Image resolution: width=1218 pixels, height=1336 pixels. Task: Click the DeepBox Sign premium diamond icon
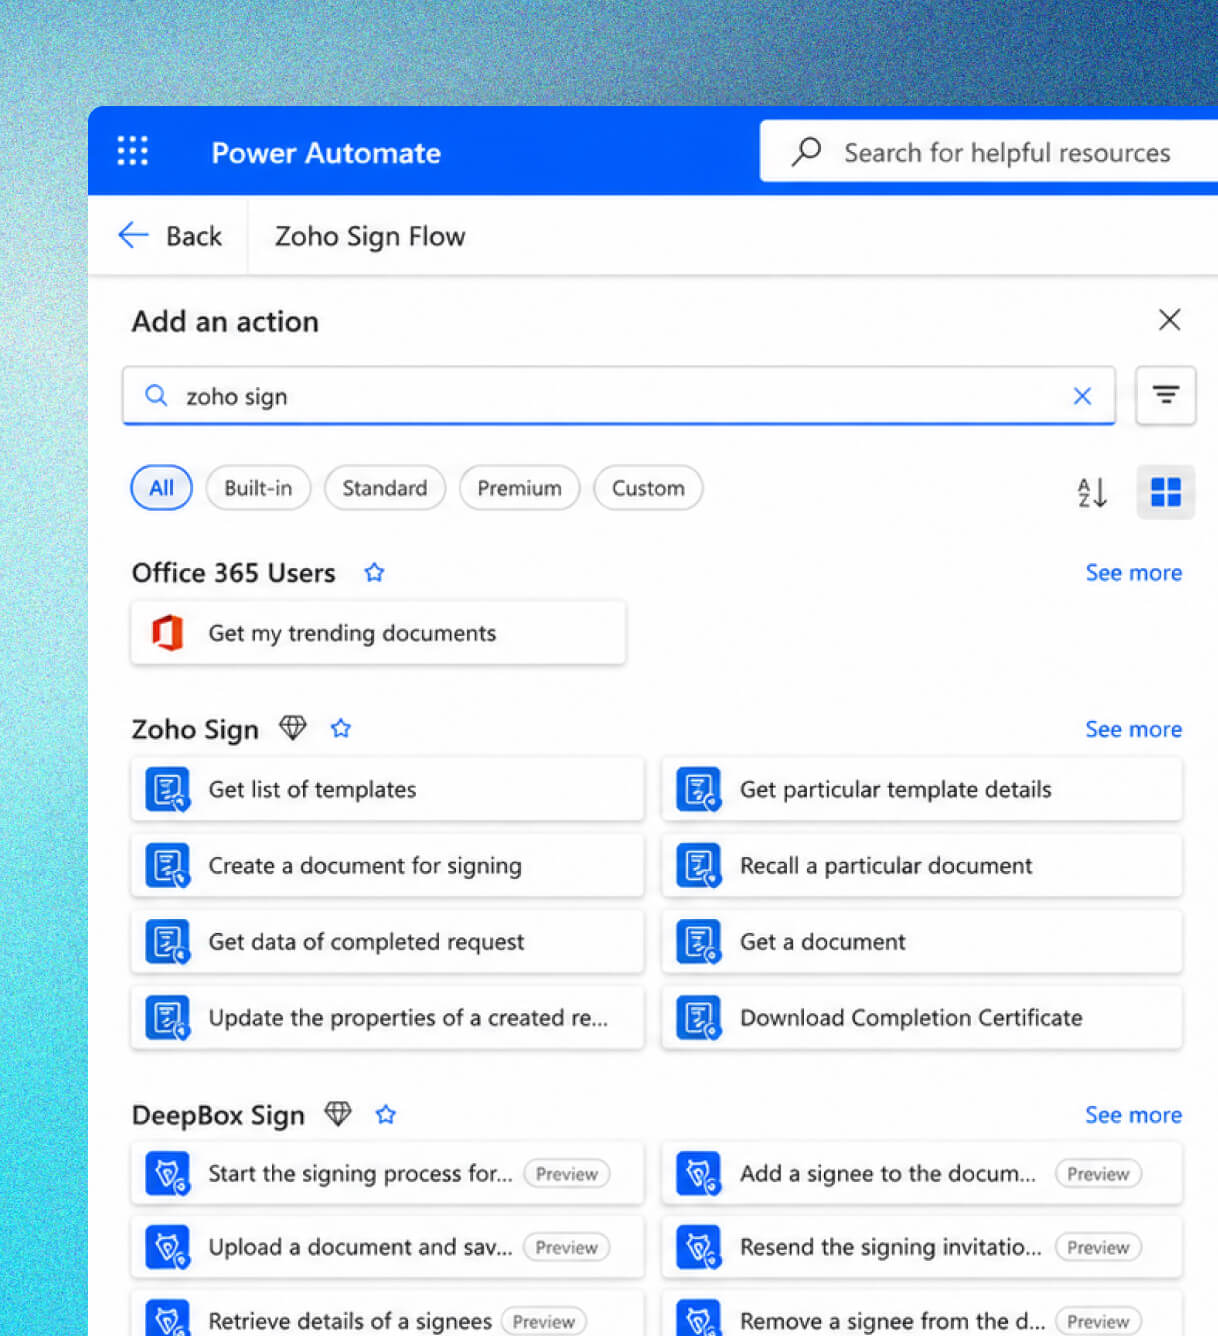(x=338, y=1113)
